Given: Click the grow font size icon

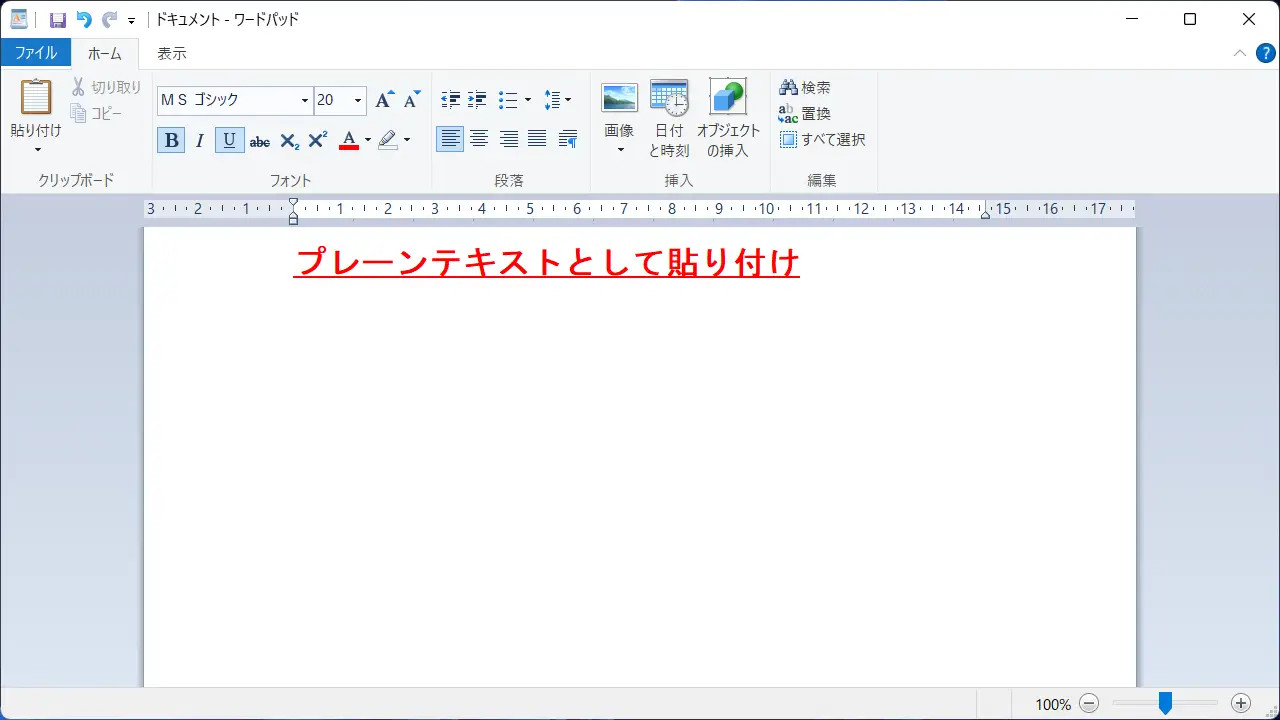Looking at the screenshot, I should coord(384,100).
